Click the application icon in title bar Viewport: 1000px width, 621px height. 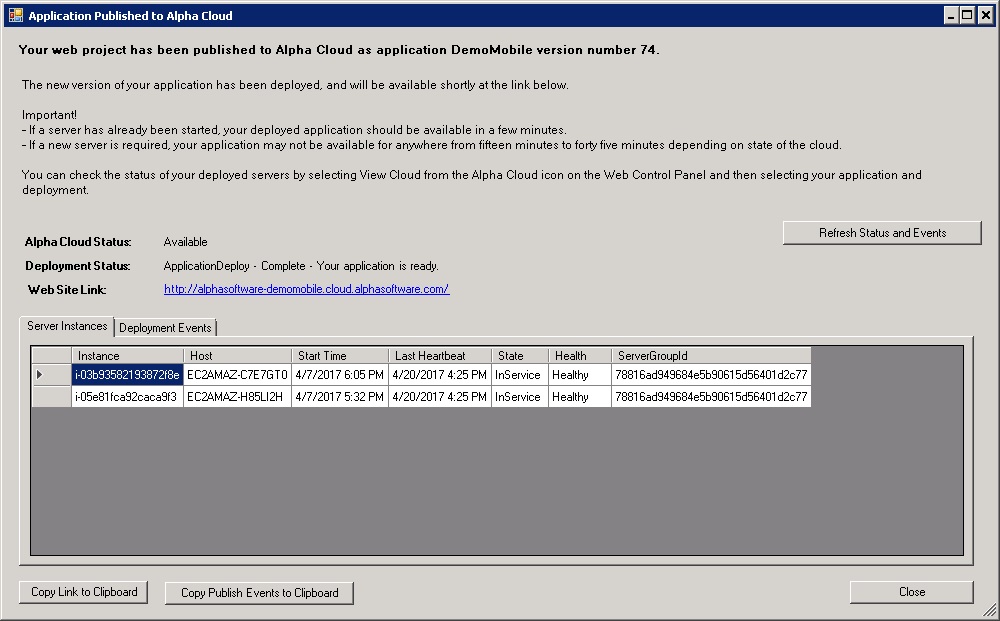click(15, 15)
